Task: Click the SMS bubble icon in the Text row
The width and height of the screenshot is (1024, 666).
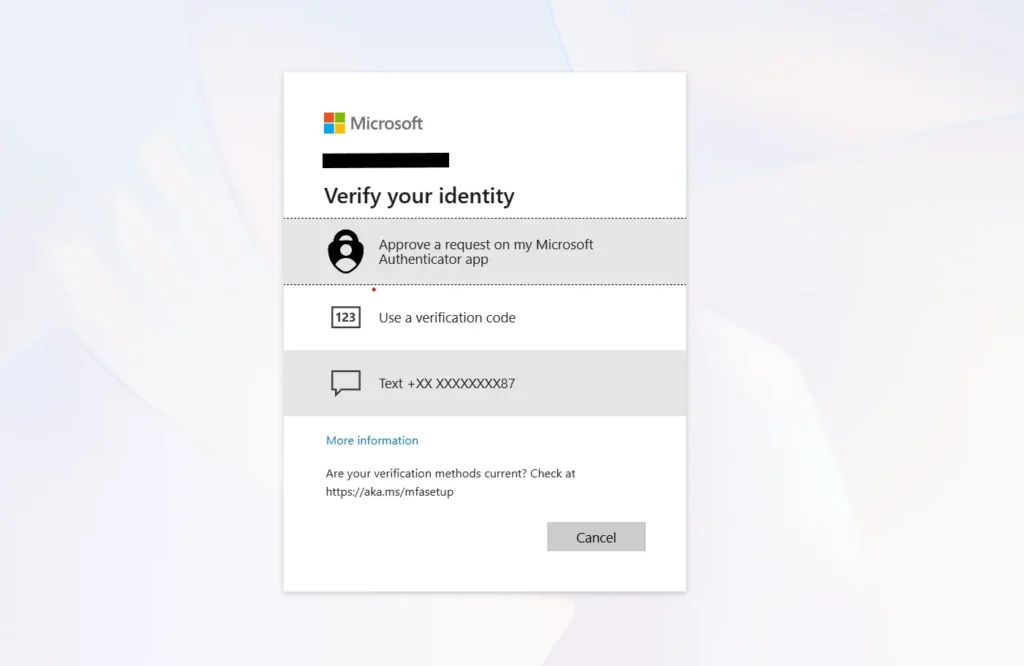Action: coord(345,383)
